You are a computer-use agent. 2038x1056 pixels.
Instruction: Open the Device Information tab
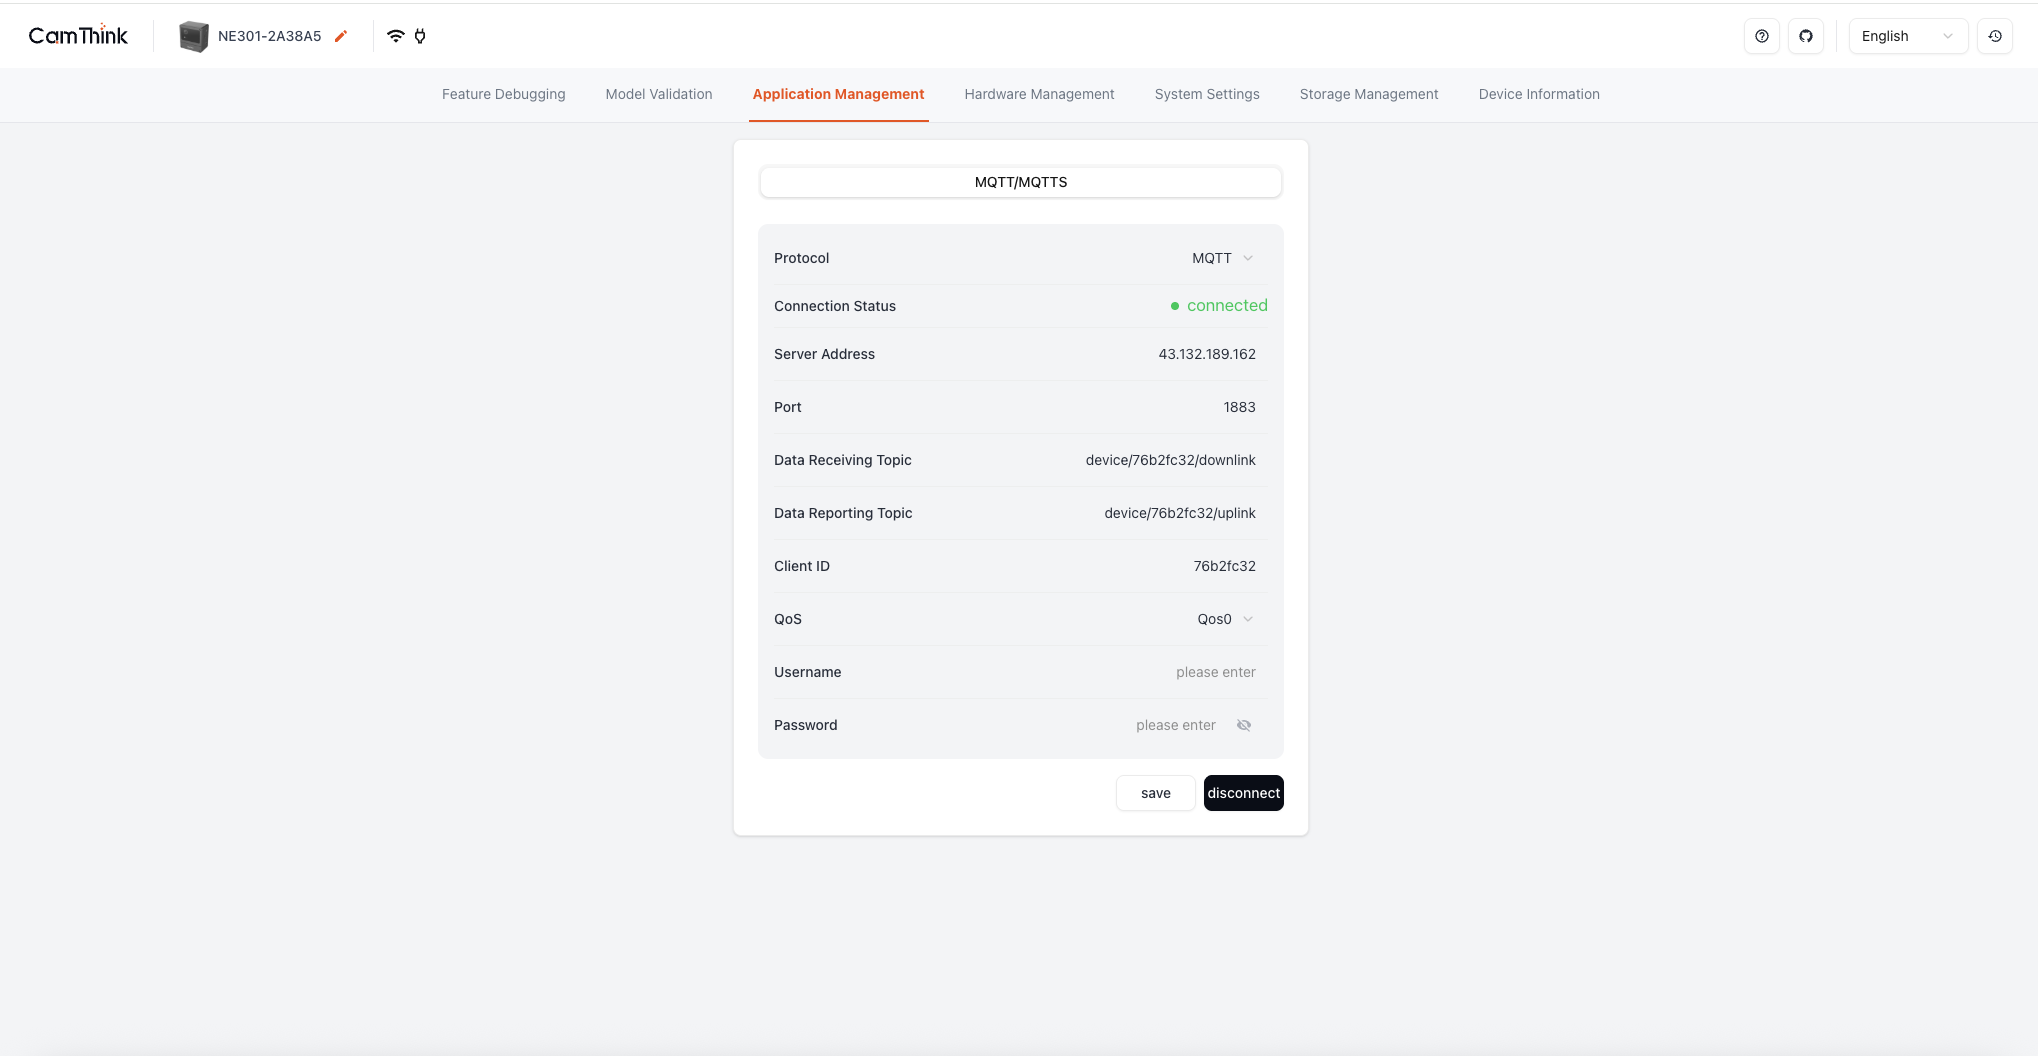click(1538, 94)
